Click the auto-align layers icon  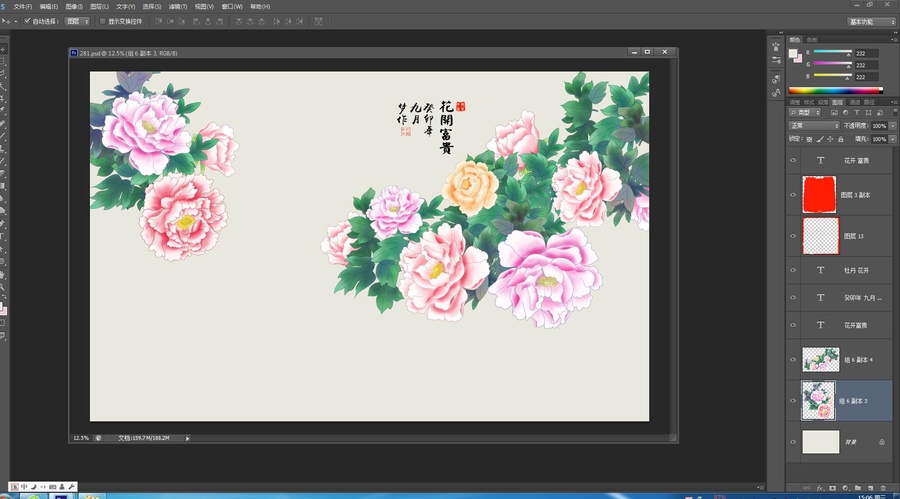(319, 21)
